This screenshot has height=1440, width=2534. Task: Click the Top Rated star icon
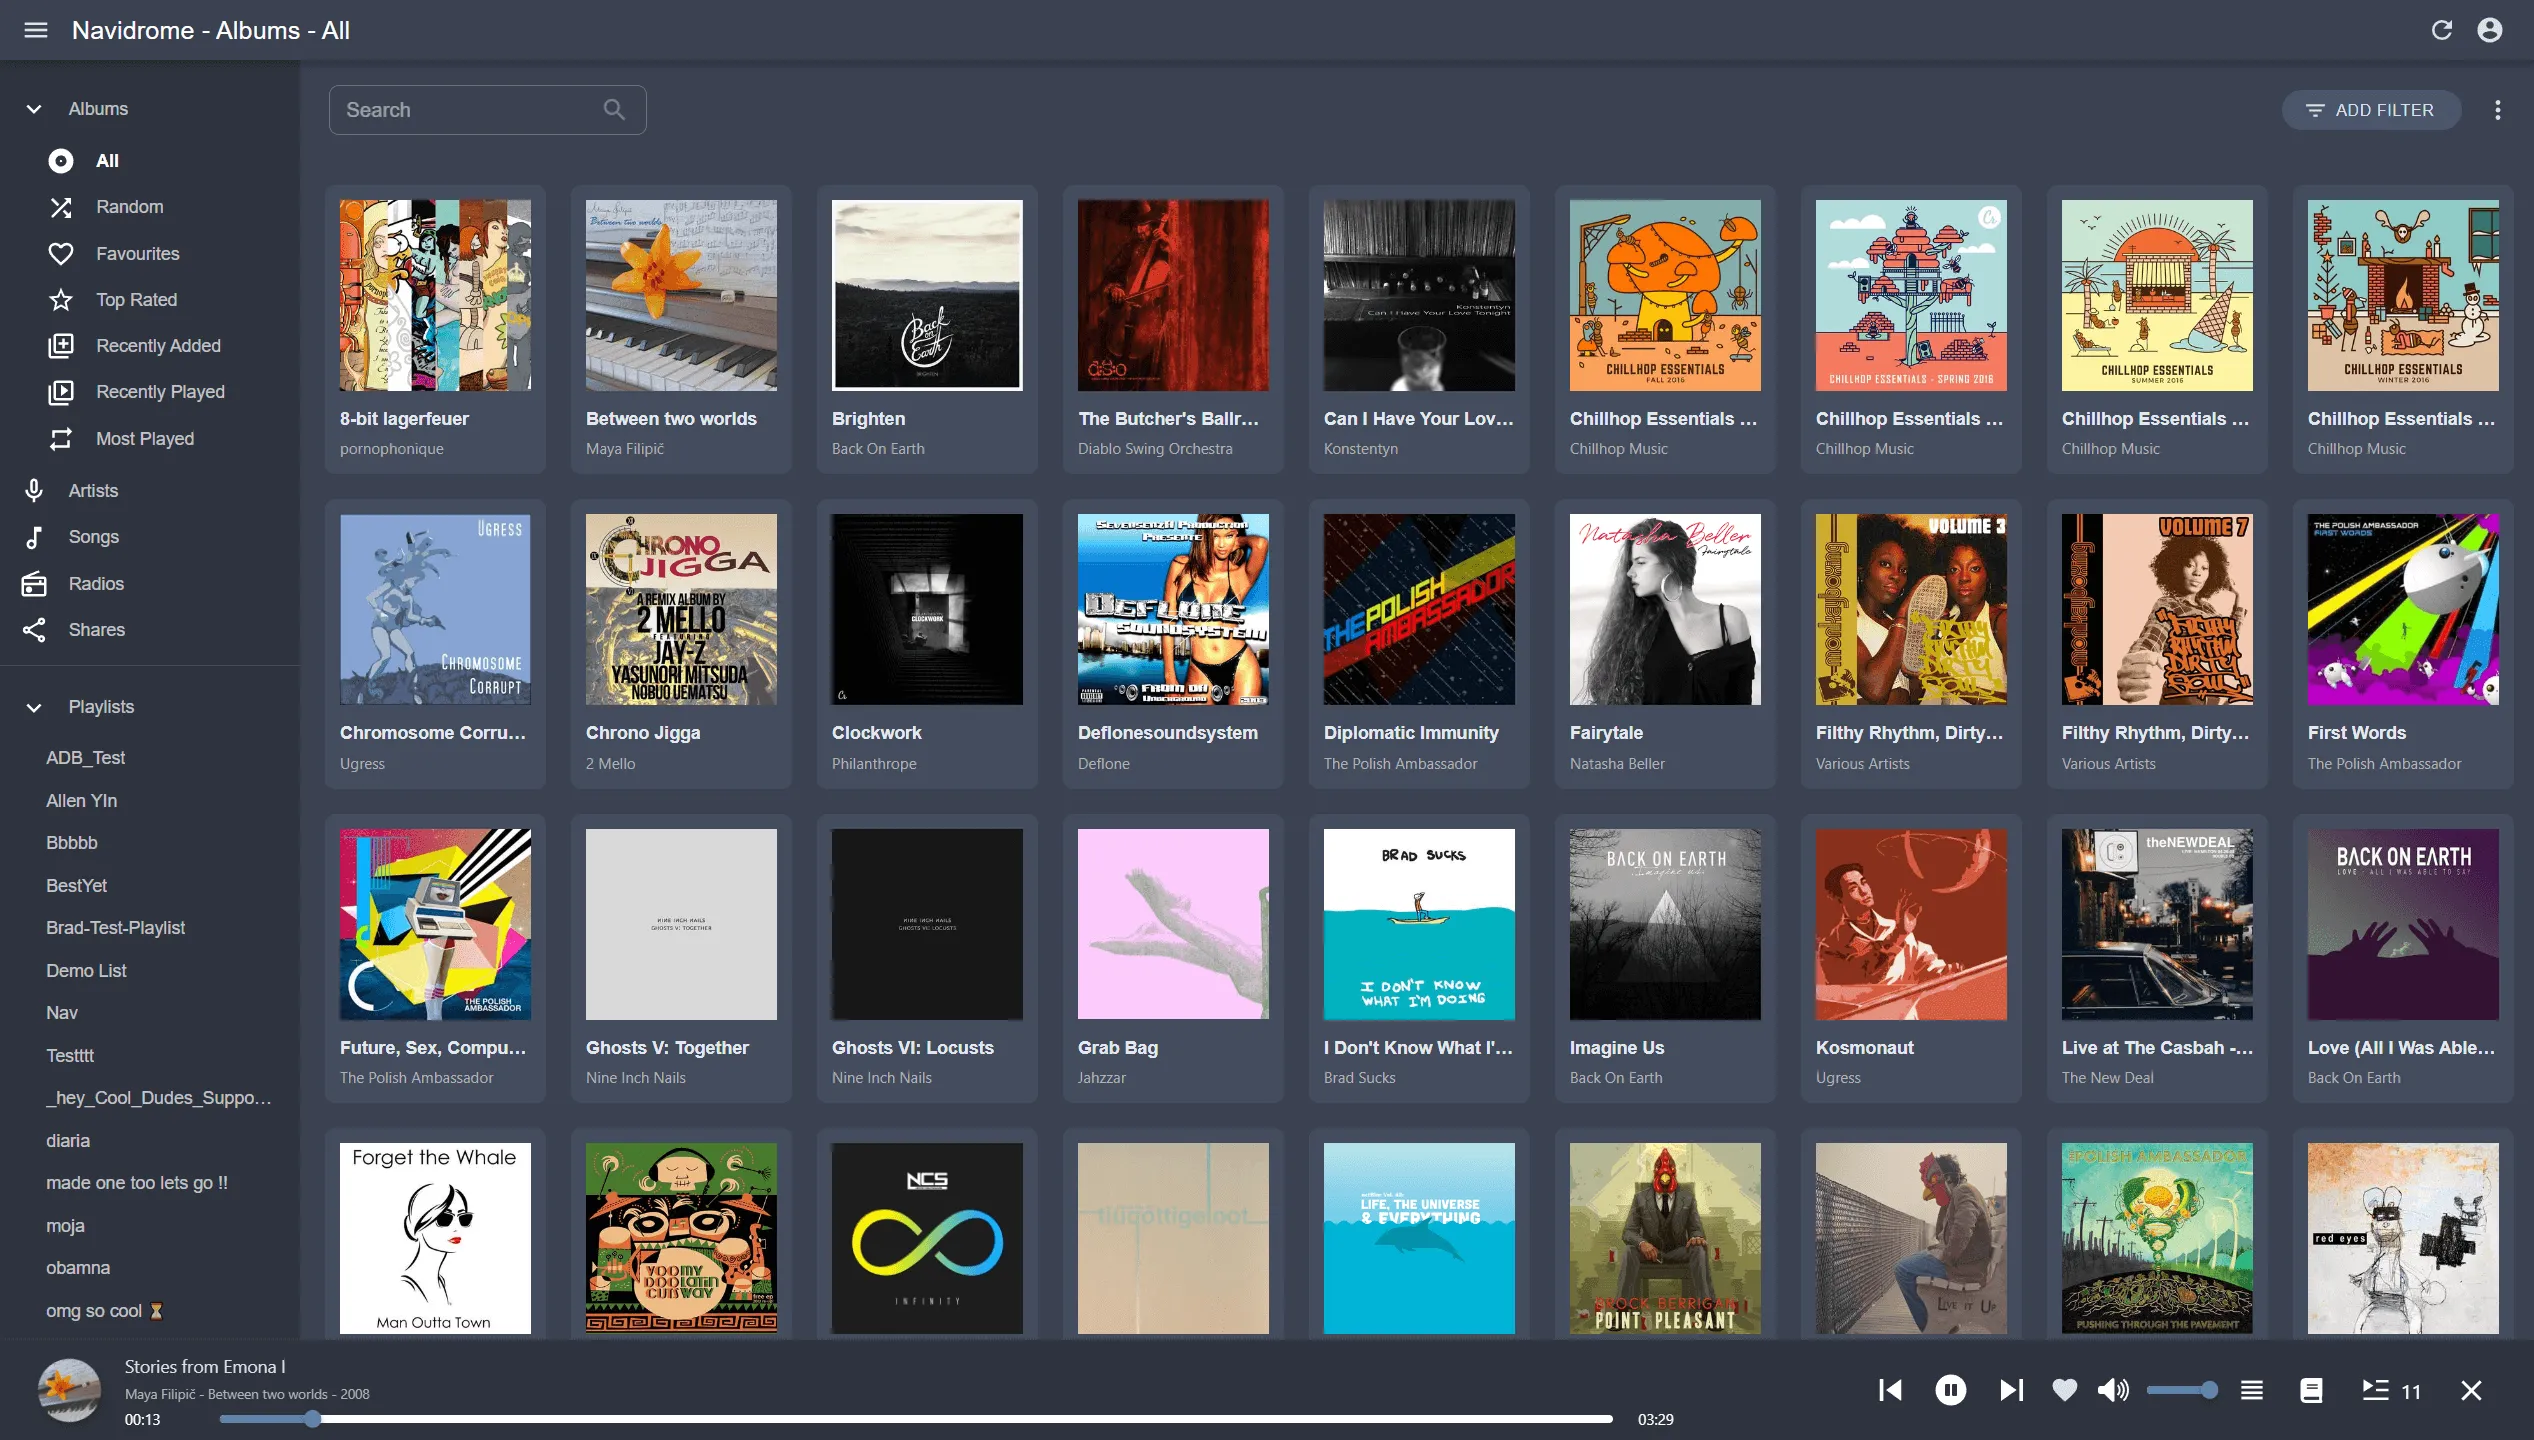[61, 300]
